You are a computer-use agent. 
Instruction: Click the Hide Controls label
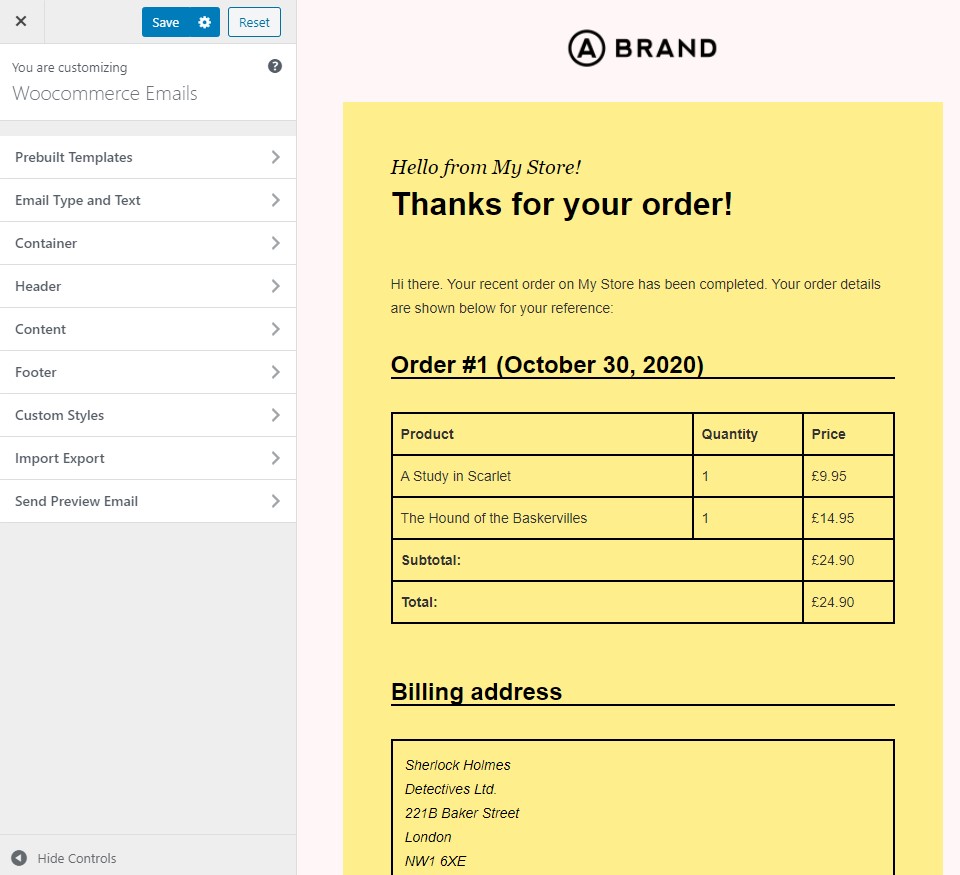pyautogui.click(x=77, y=858)
